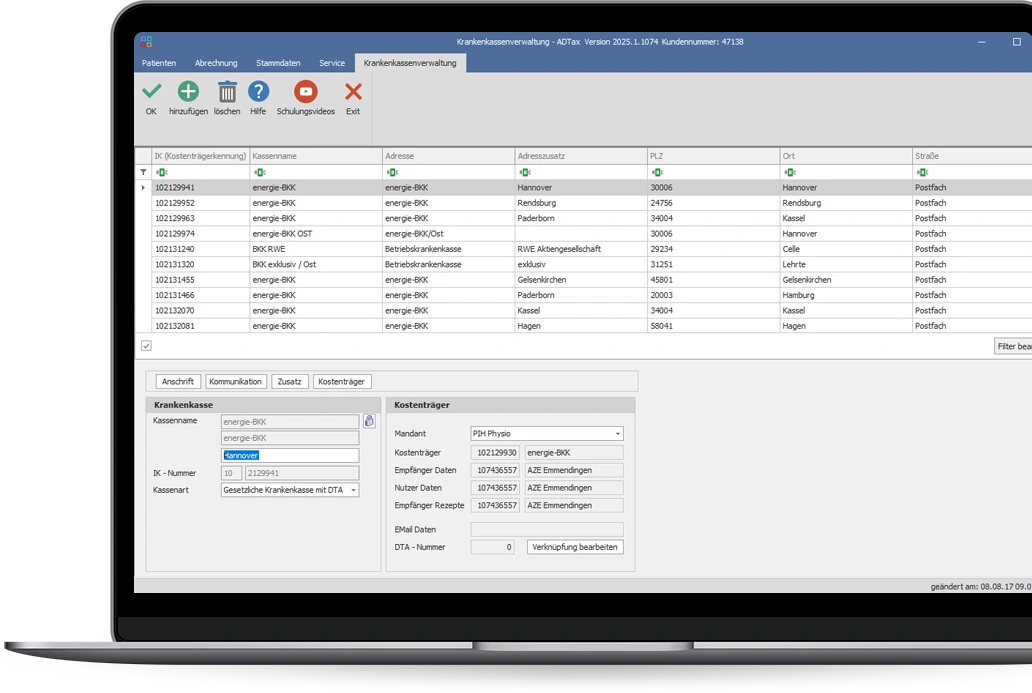Click the highlighted Hannover input field
Viewport: 1032px width, 693px height.
(x=289, y=455)
